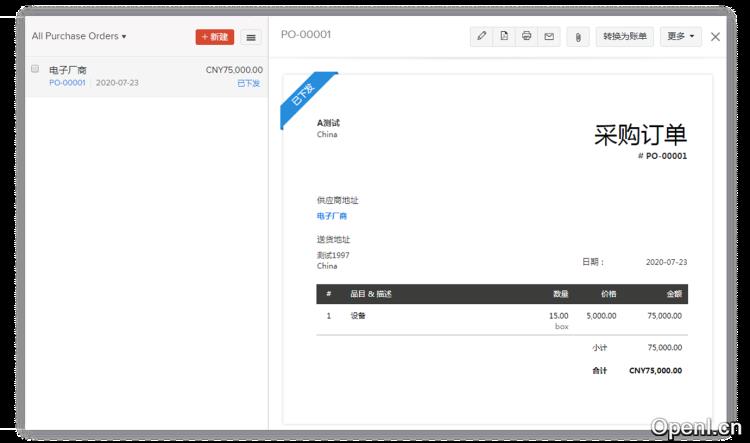Viewport: 750px width, 443px height.
Task: Click the 供应商地址 label
Action: click(x=337, y=200)
